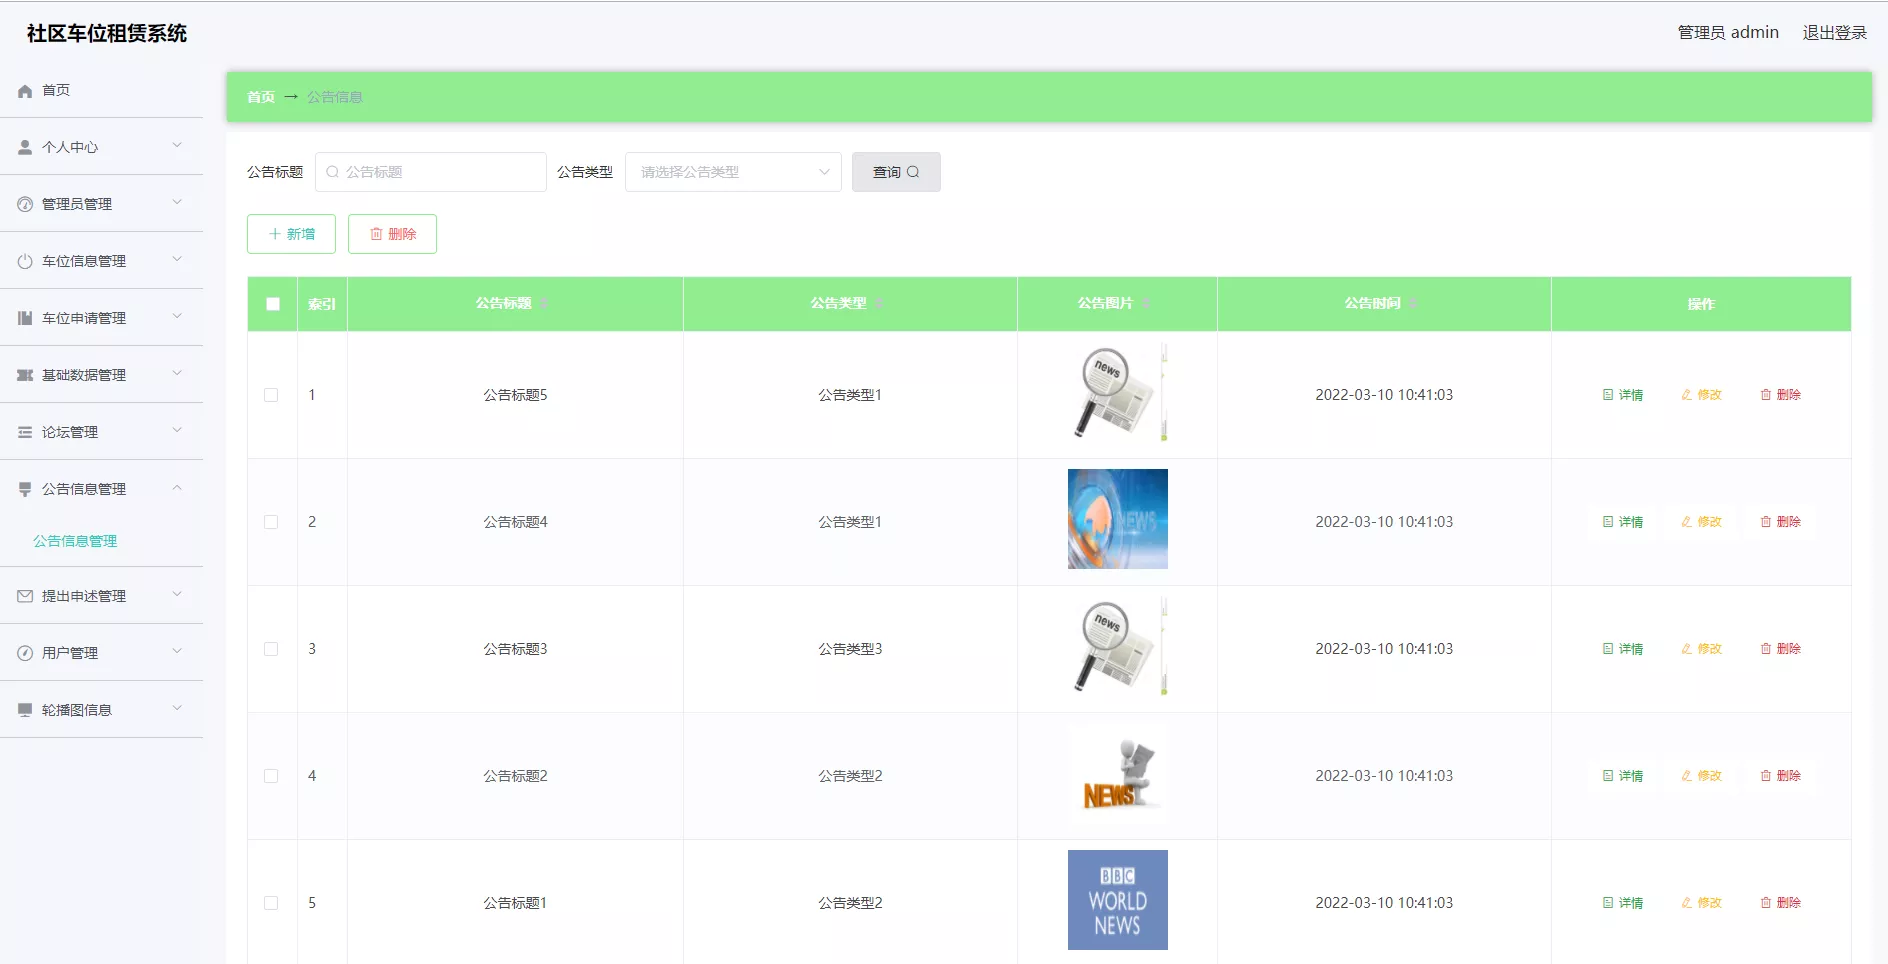Viewport: 1888px width, 964px height.
Task: Expand the 轮播图信息 menu chevron
Action: click(177, 709)
